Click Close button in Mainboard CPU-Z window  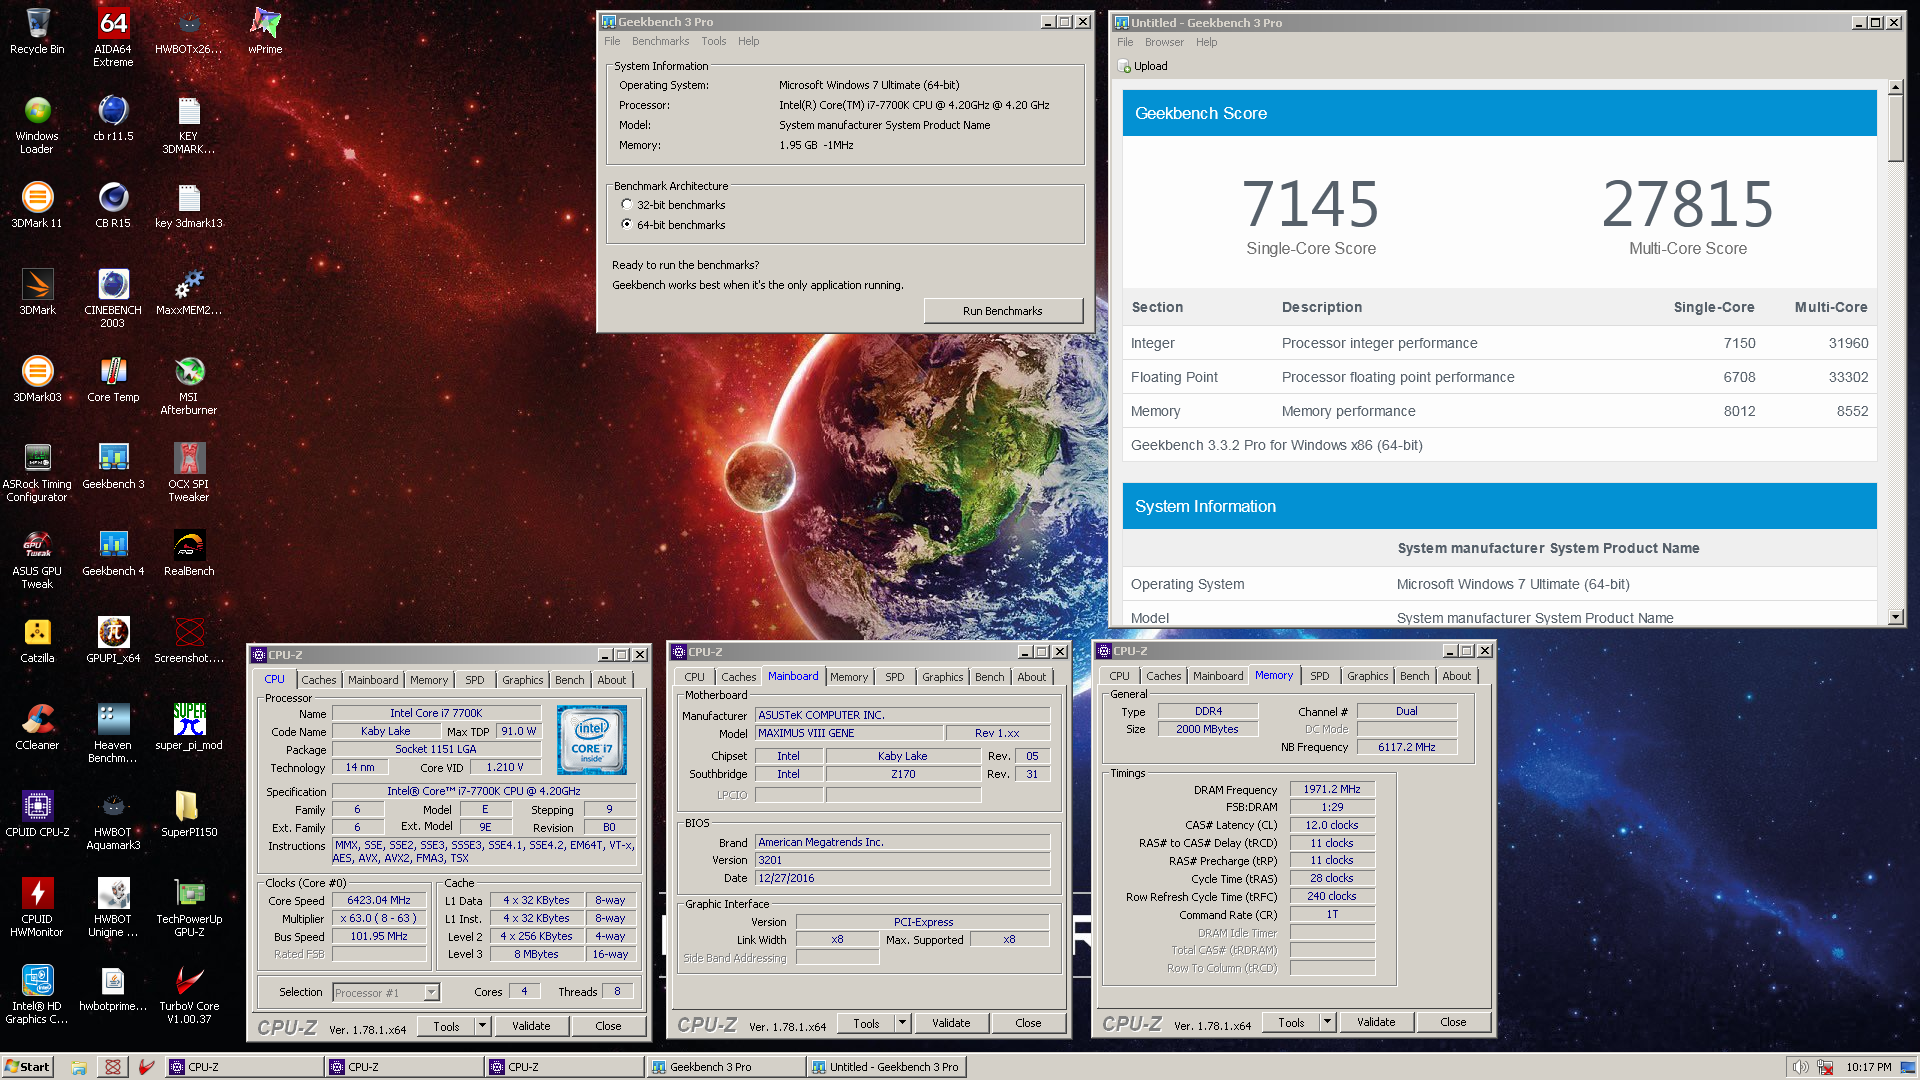pyautogui.click(x=1028, y=1023)
